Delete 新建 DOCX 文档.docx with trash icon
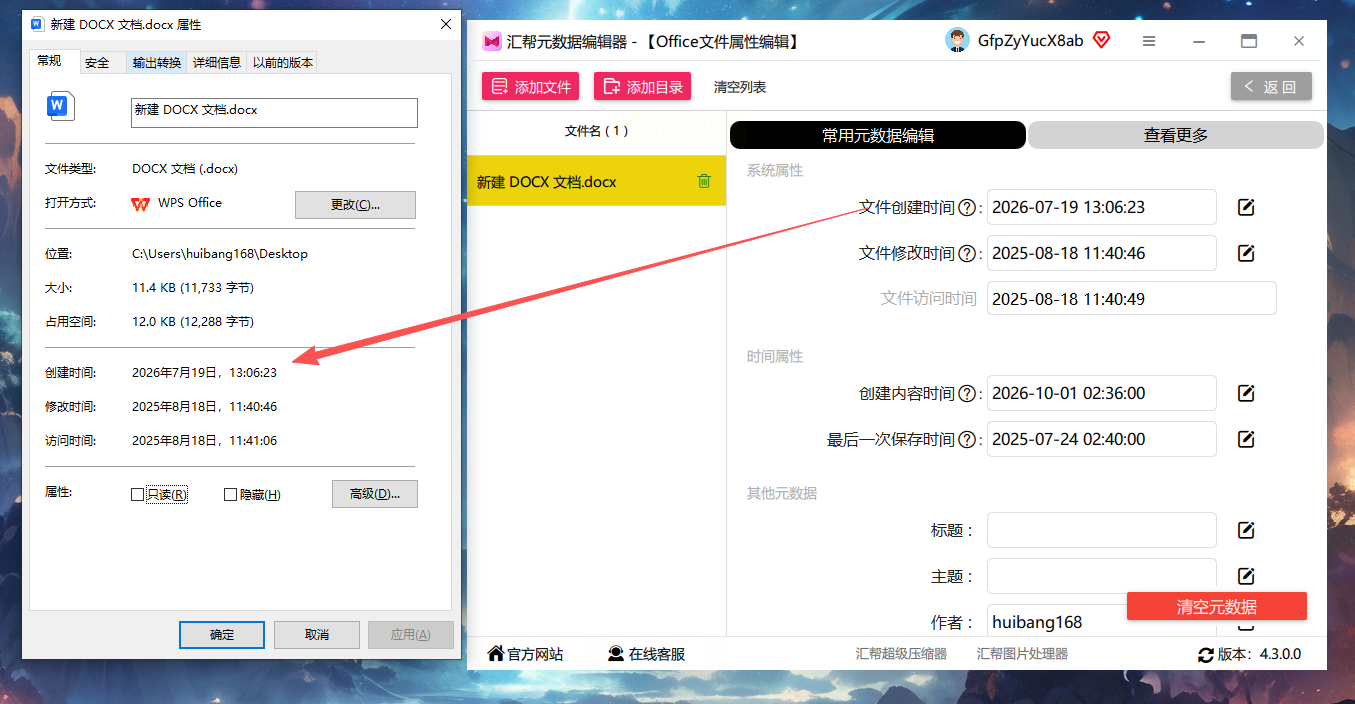Image resolution: width=1355 pixels, height=704 pixels. click(704, 181)
